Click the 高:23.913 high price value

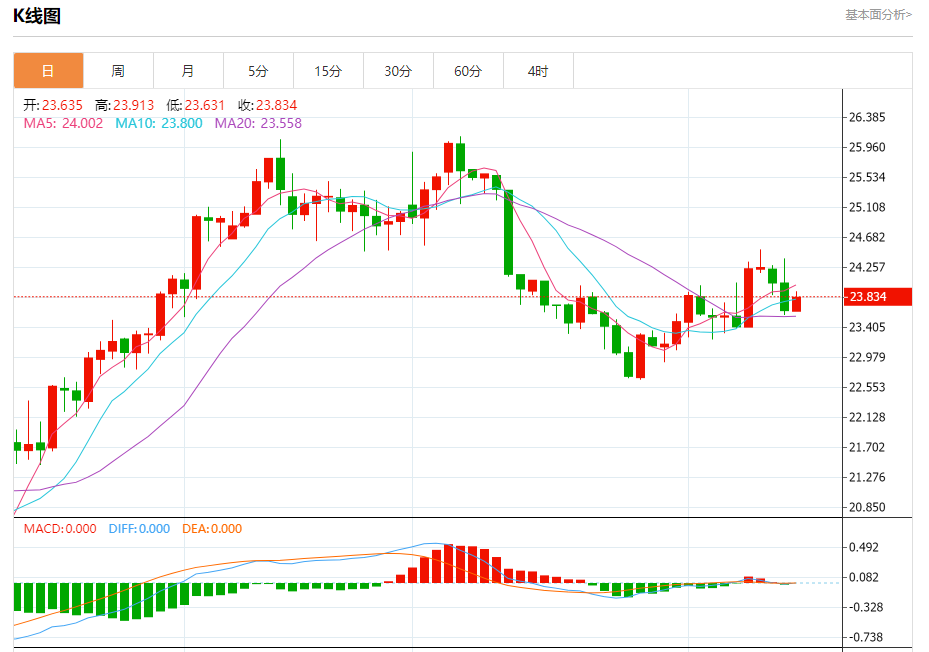click(124, 106)
